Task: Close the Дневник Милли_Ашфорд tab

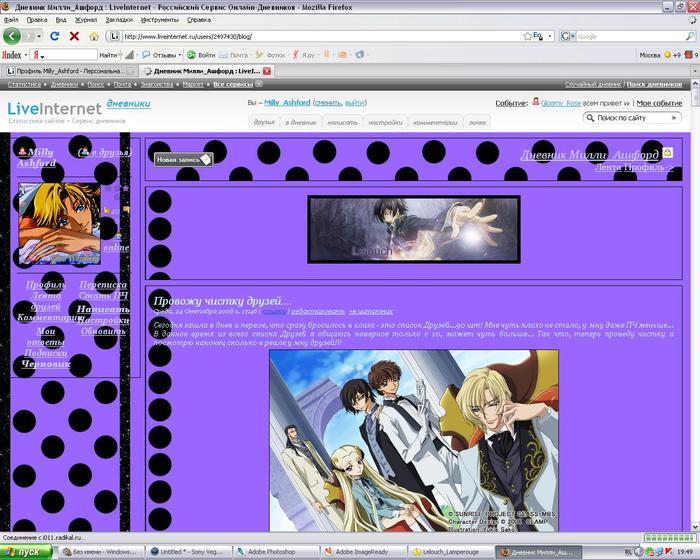Action: [267, 71]
